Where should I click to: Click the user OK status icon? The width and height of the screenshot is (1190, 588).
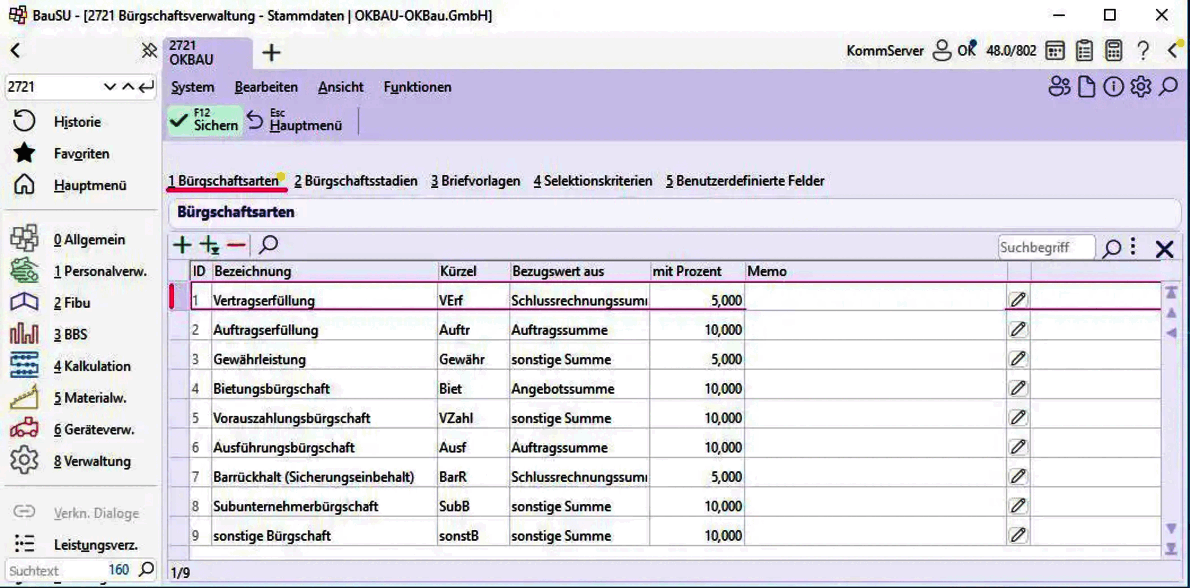(954, 51)
